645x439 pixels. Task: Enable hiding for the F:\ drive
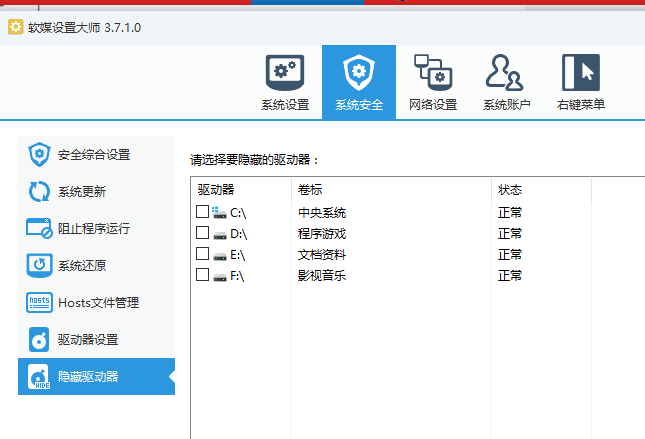(203, 274)
